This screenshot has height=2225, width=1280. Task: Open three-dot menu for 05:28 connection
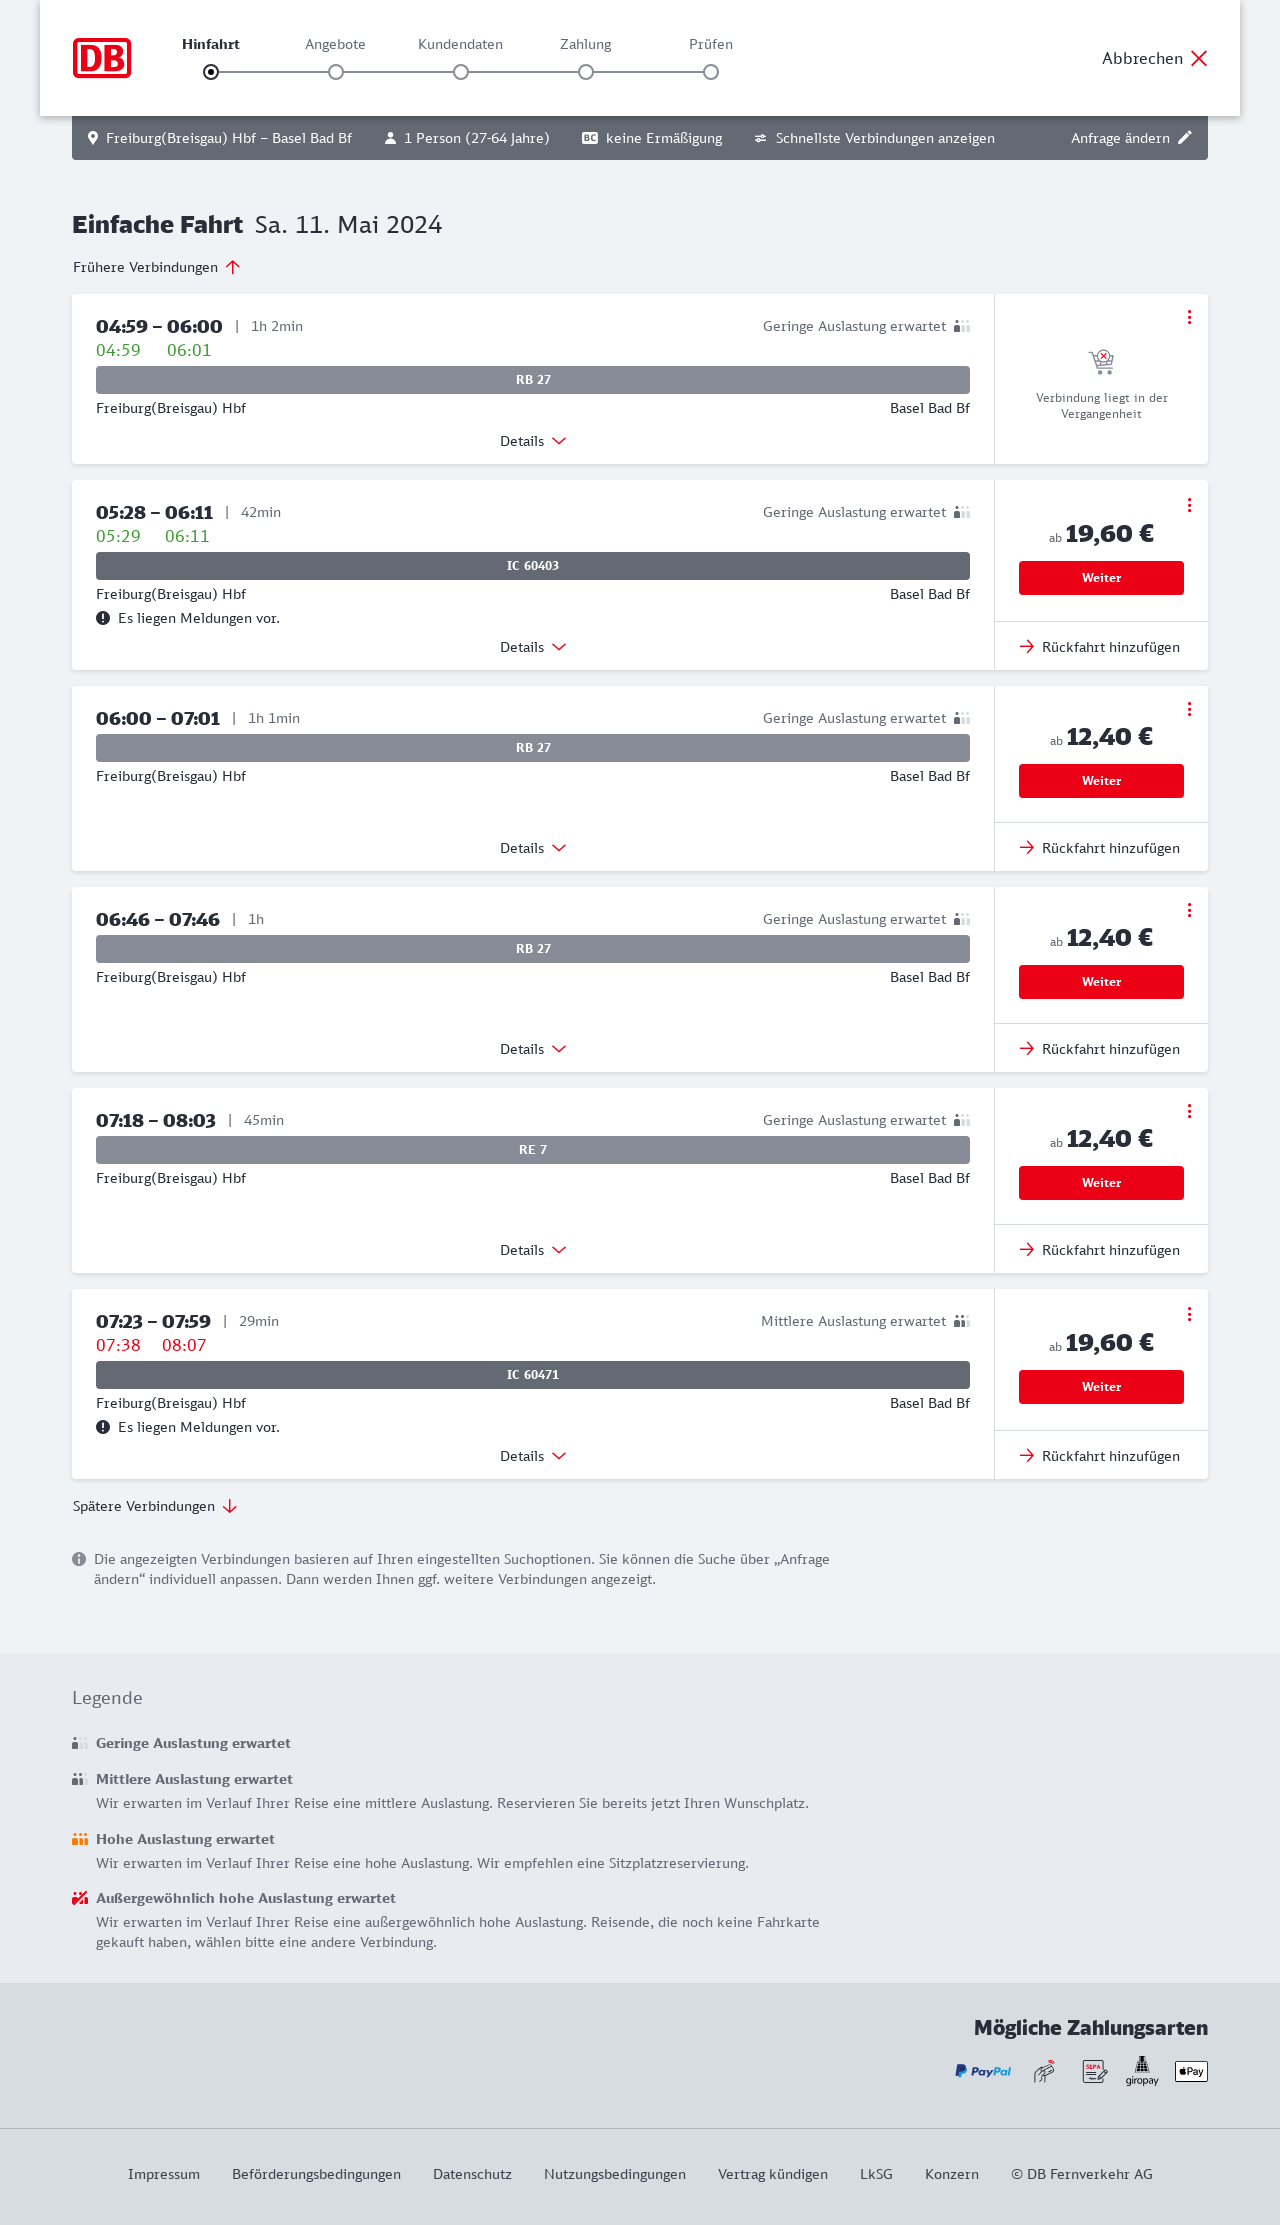1189,505
